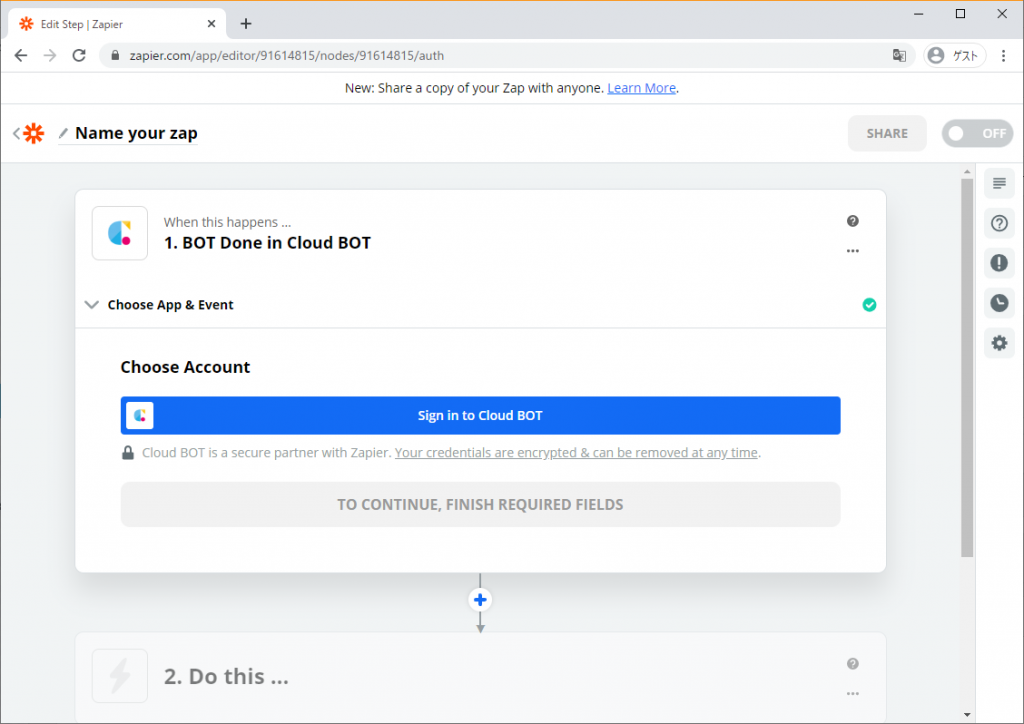1024x724 pixels.
Task: Open Chrome three-dot menu
Action: (x=1003, y=55)
